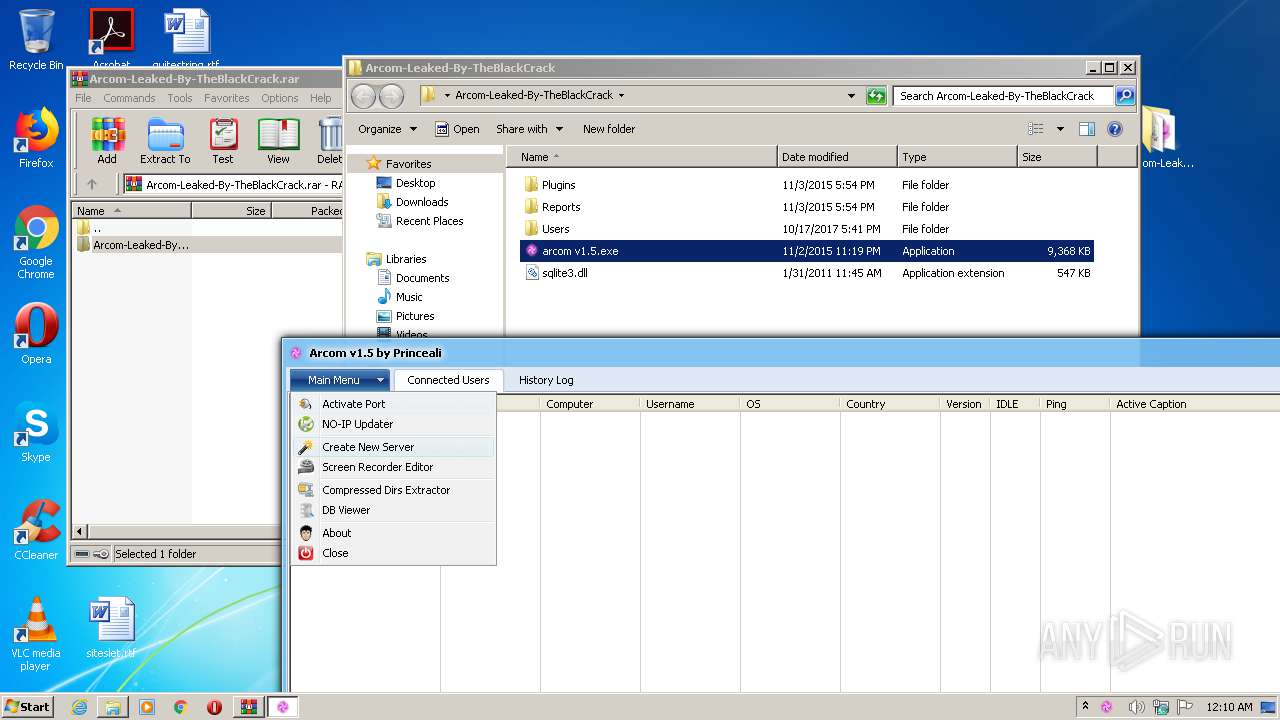Show hidden tray icons arrow

[x=1085, y=707]
